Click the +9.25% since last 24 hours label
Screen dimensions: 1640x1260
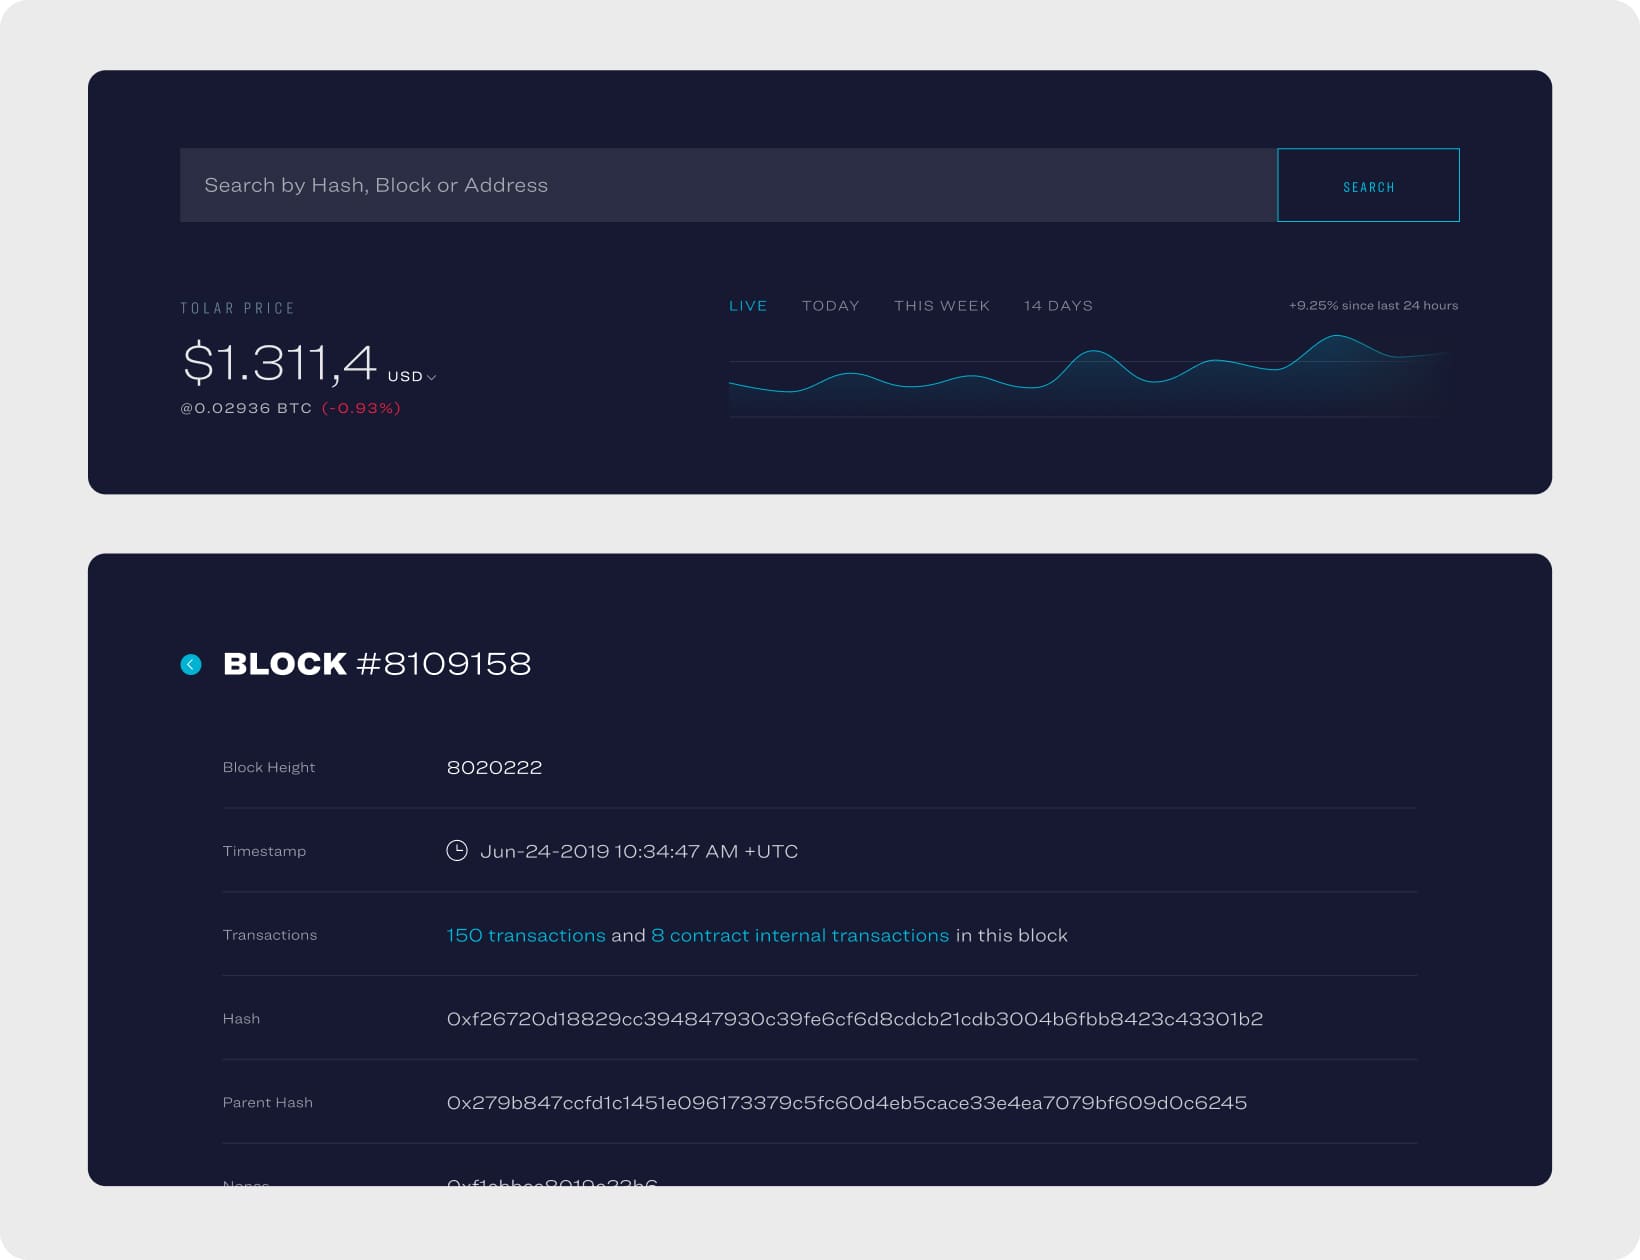coord(1373,306)
